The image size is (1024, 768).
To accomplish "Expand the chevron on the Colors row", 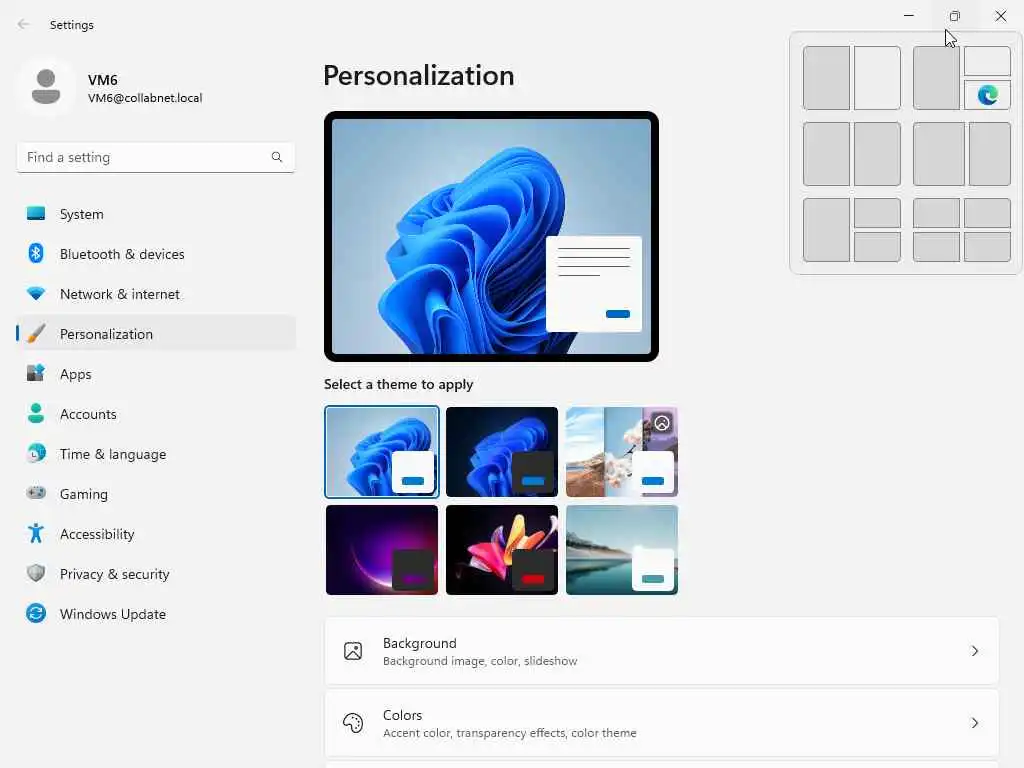I will [x=974, y=723].
